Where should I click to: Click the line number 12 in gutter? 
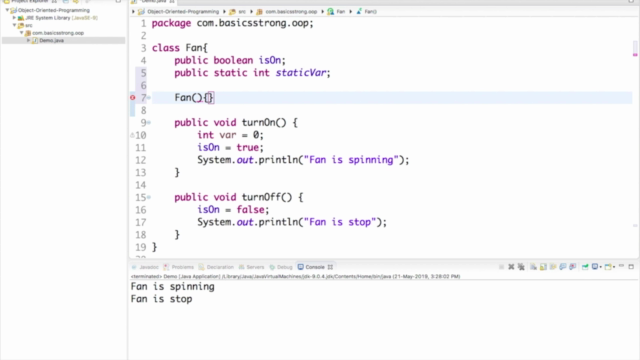click(141, 160)
